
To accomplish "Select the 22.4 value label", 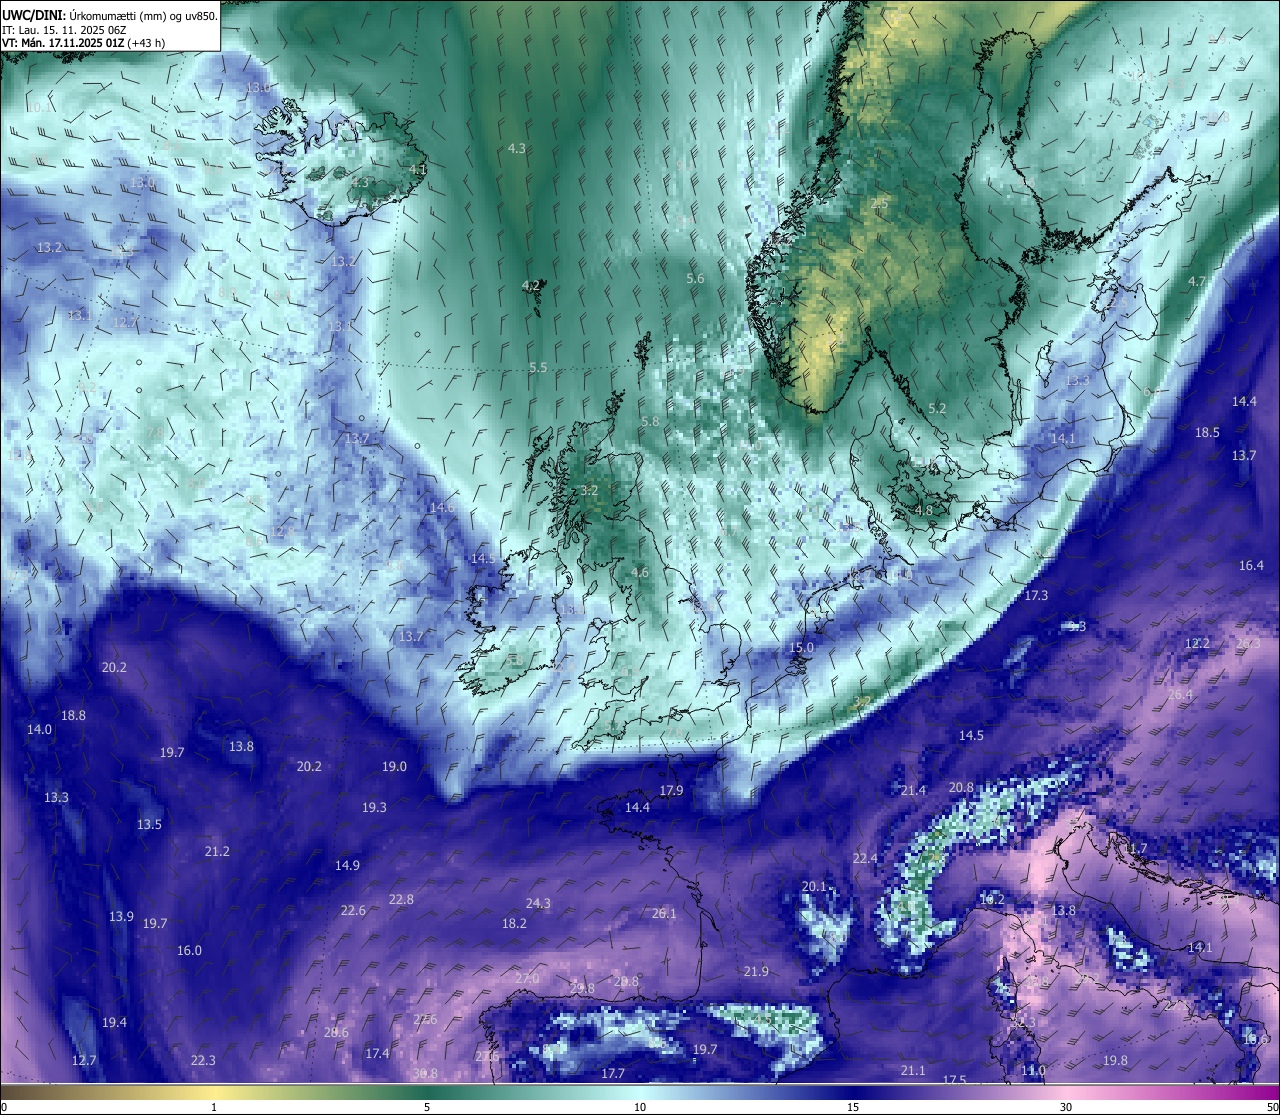I will pyautogui.click(x=865, y=858).
